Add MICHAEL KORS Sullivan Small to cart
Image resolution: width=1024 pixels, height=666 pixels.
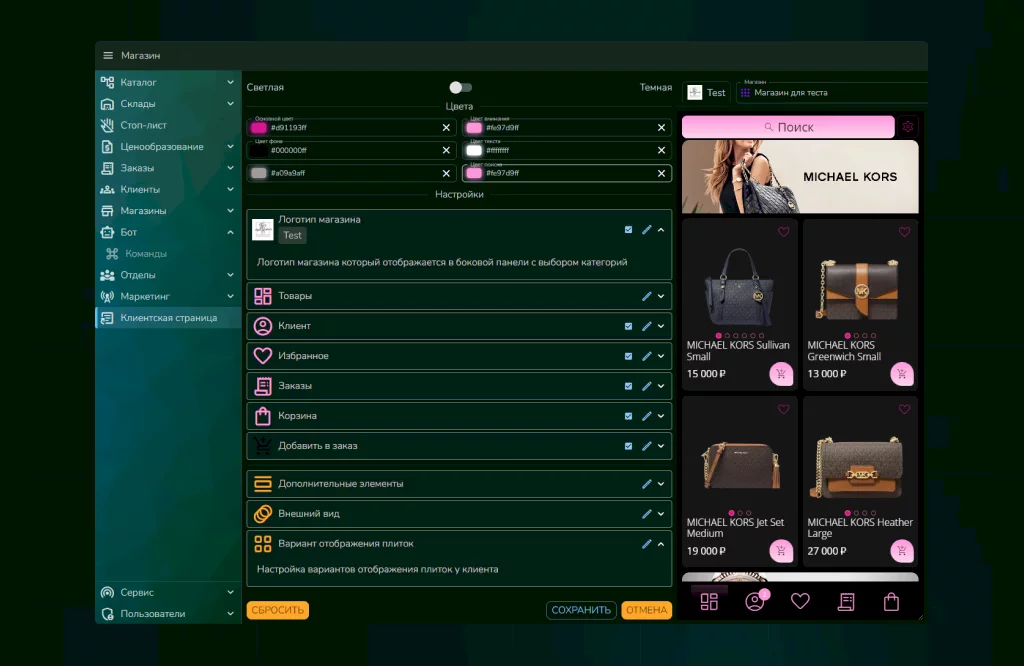pyautogui.click(x=781, y=374)
